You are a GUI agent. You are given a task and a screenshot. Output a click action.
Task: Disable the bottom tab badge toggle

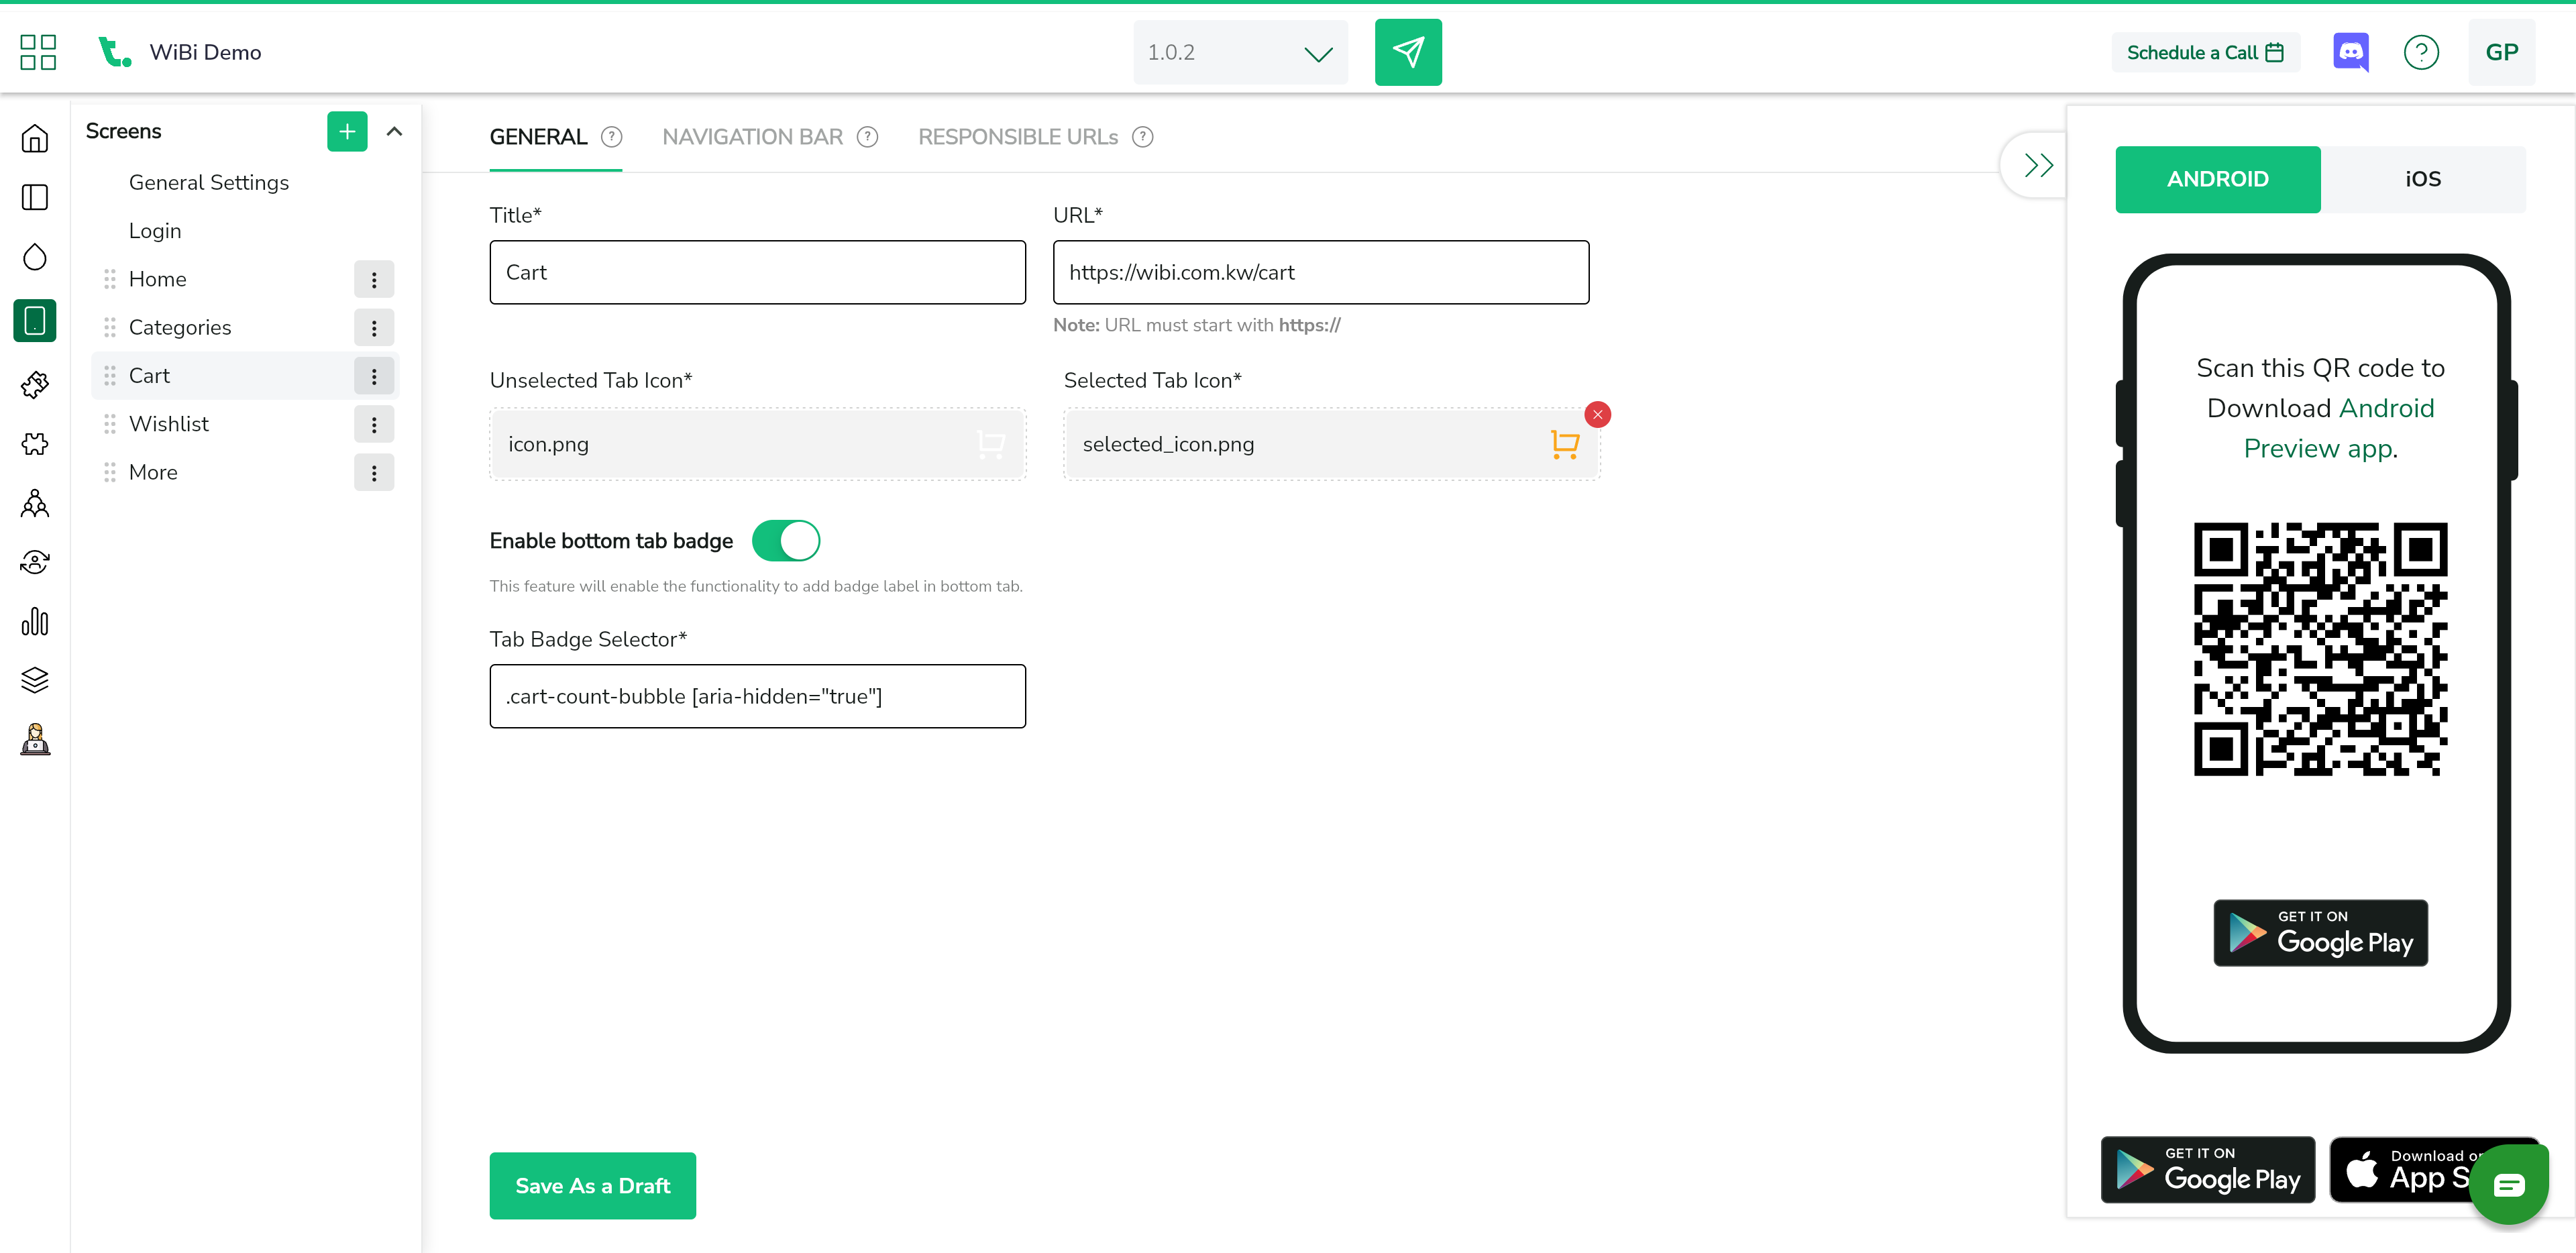click(786, 540)
